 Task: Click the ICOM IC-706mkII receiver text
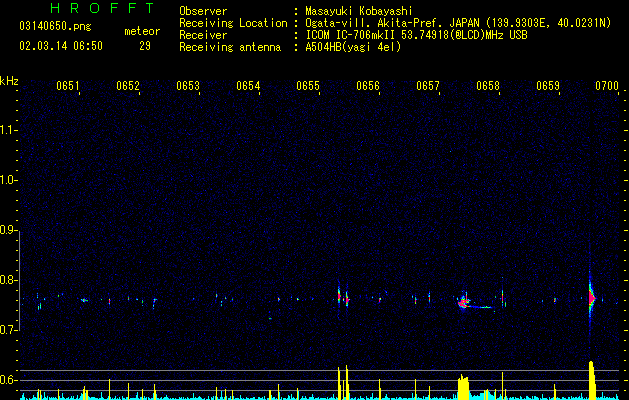416,35
